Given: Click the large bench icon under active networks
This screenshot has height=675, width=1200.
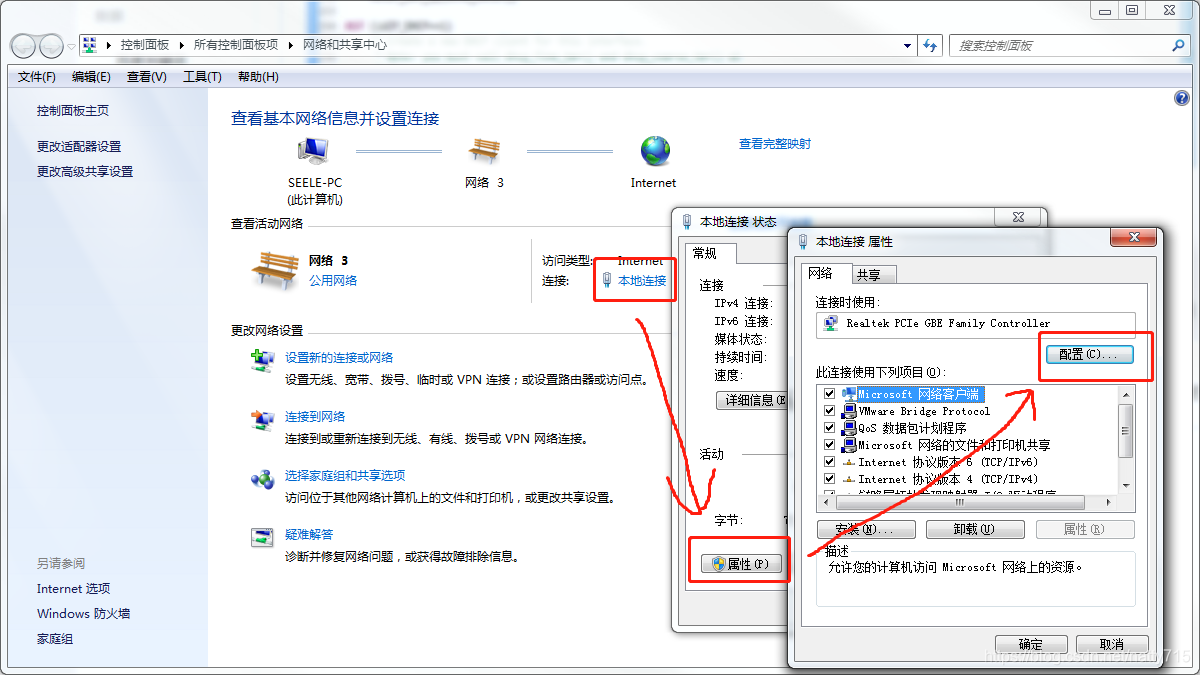Looking at the screenshot, I should point(273,270).
